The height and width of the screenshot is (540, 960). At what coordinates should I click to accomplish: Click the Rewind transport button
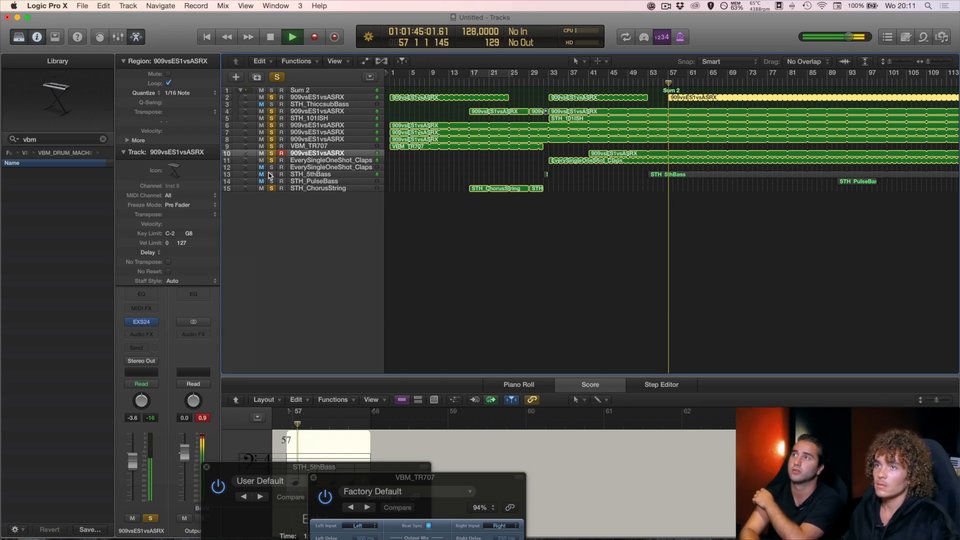(x=227, y=37)
